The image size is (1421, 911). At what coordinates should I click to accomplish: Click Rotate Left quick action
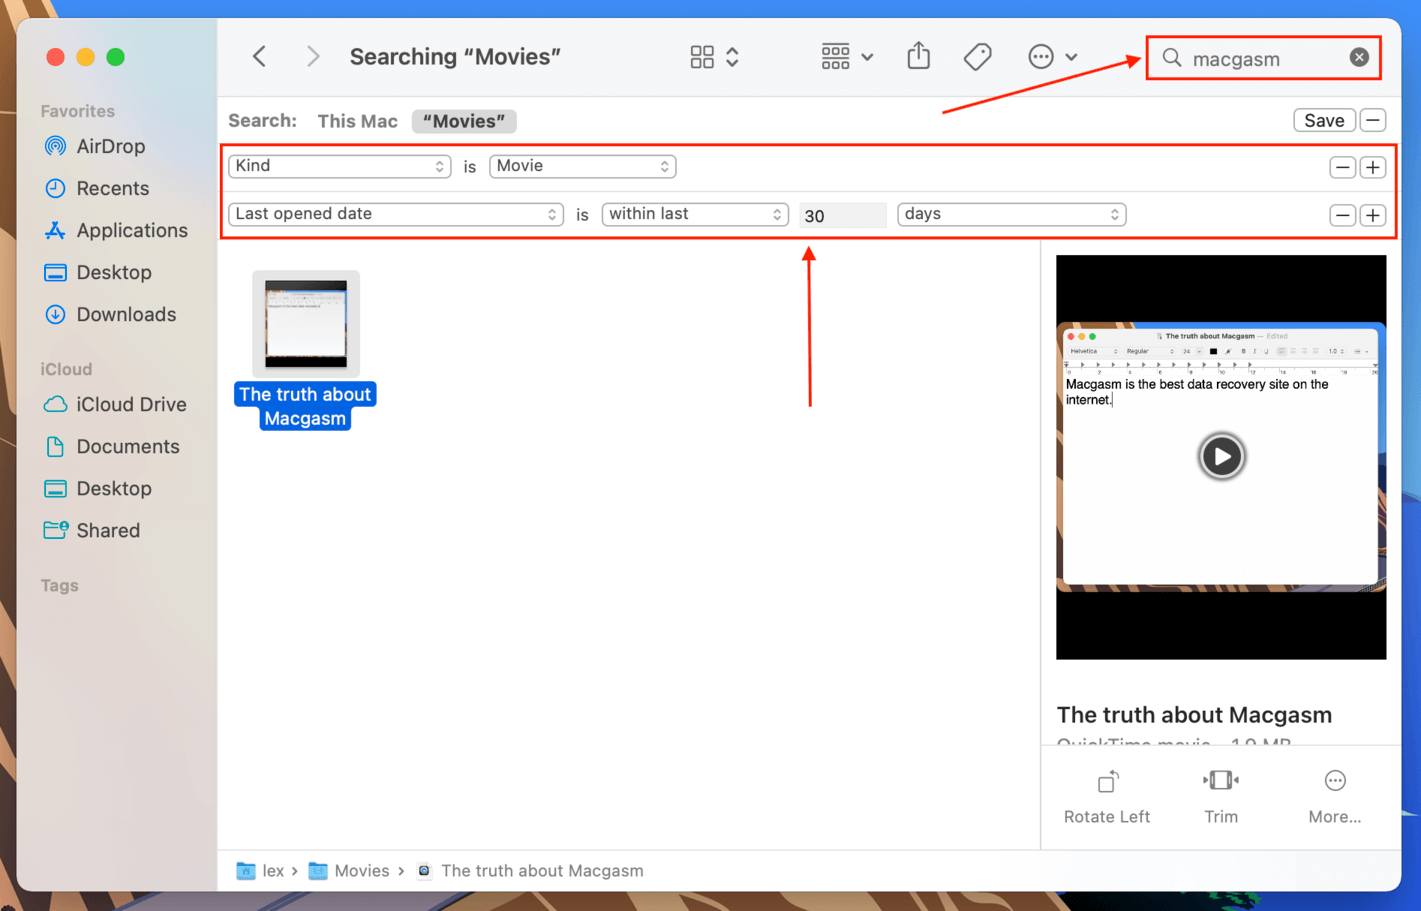[1107, 796]
